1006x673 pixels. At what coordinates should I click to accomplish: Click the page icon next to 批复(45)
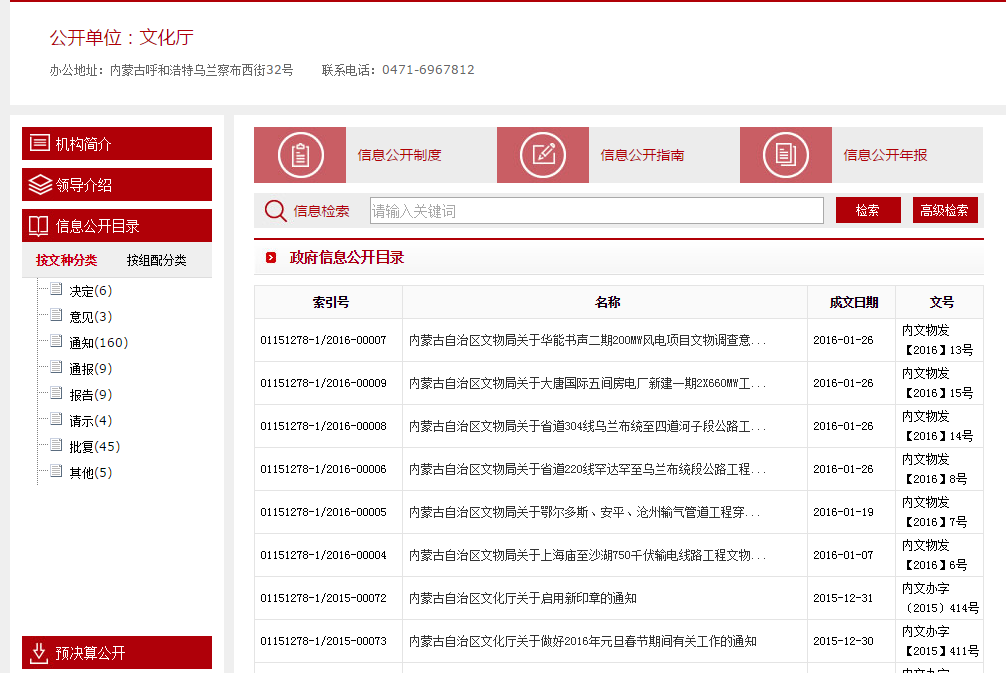(x=56, y=445)
